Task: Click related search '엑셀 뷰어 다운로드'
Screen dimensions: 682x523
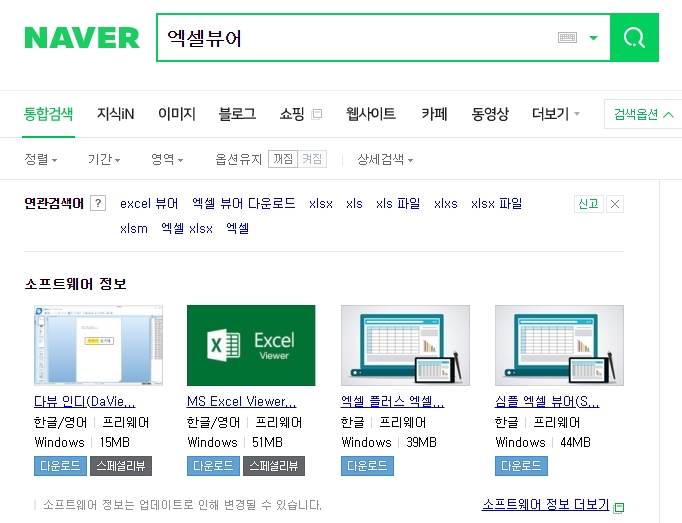Action: click(x=244, y=204)
